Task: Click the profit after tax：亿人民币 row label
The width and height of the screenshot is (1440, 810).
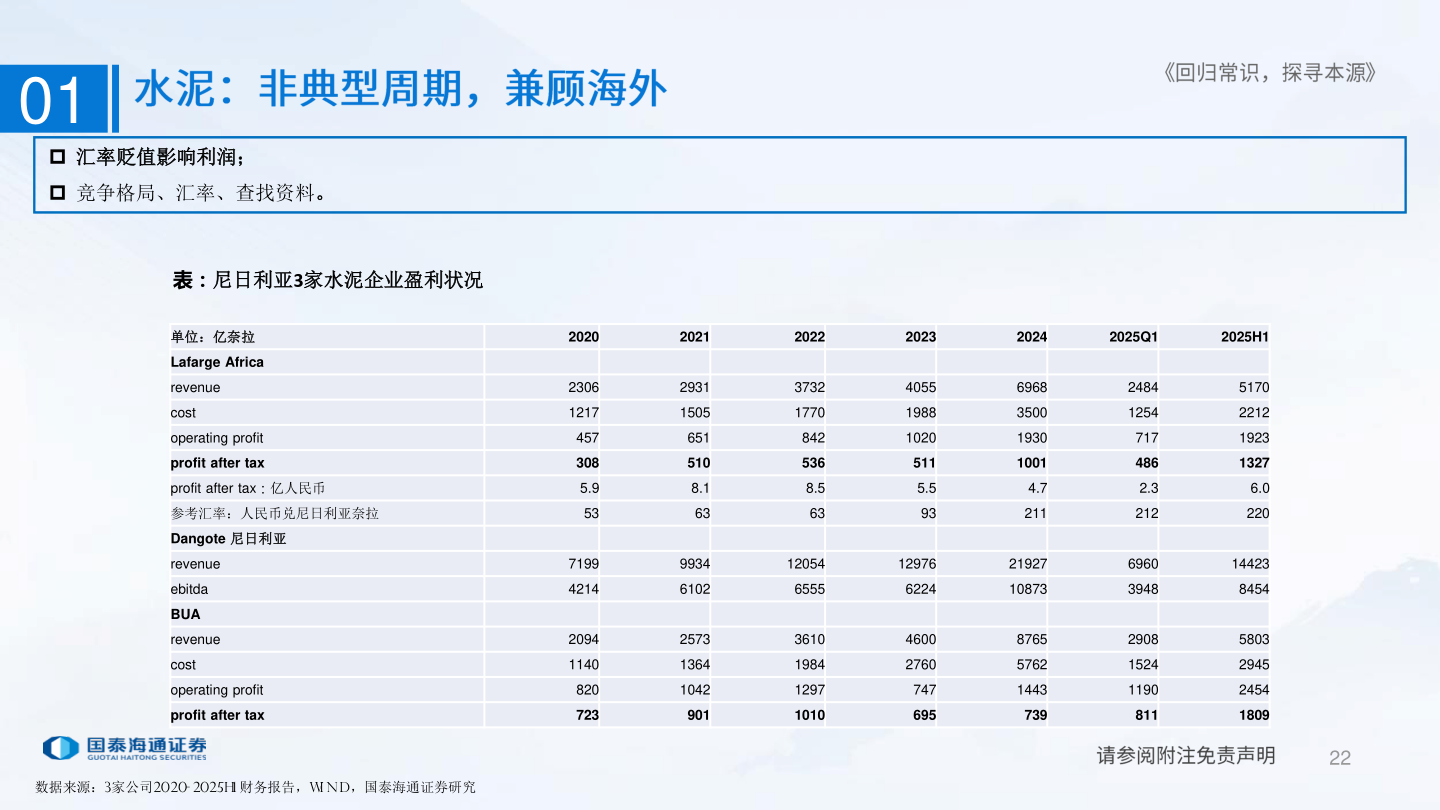Action: 247,488
